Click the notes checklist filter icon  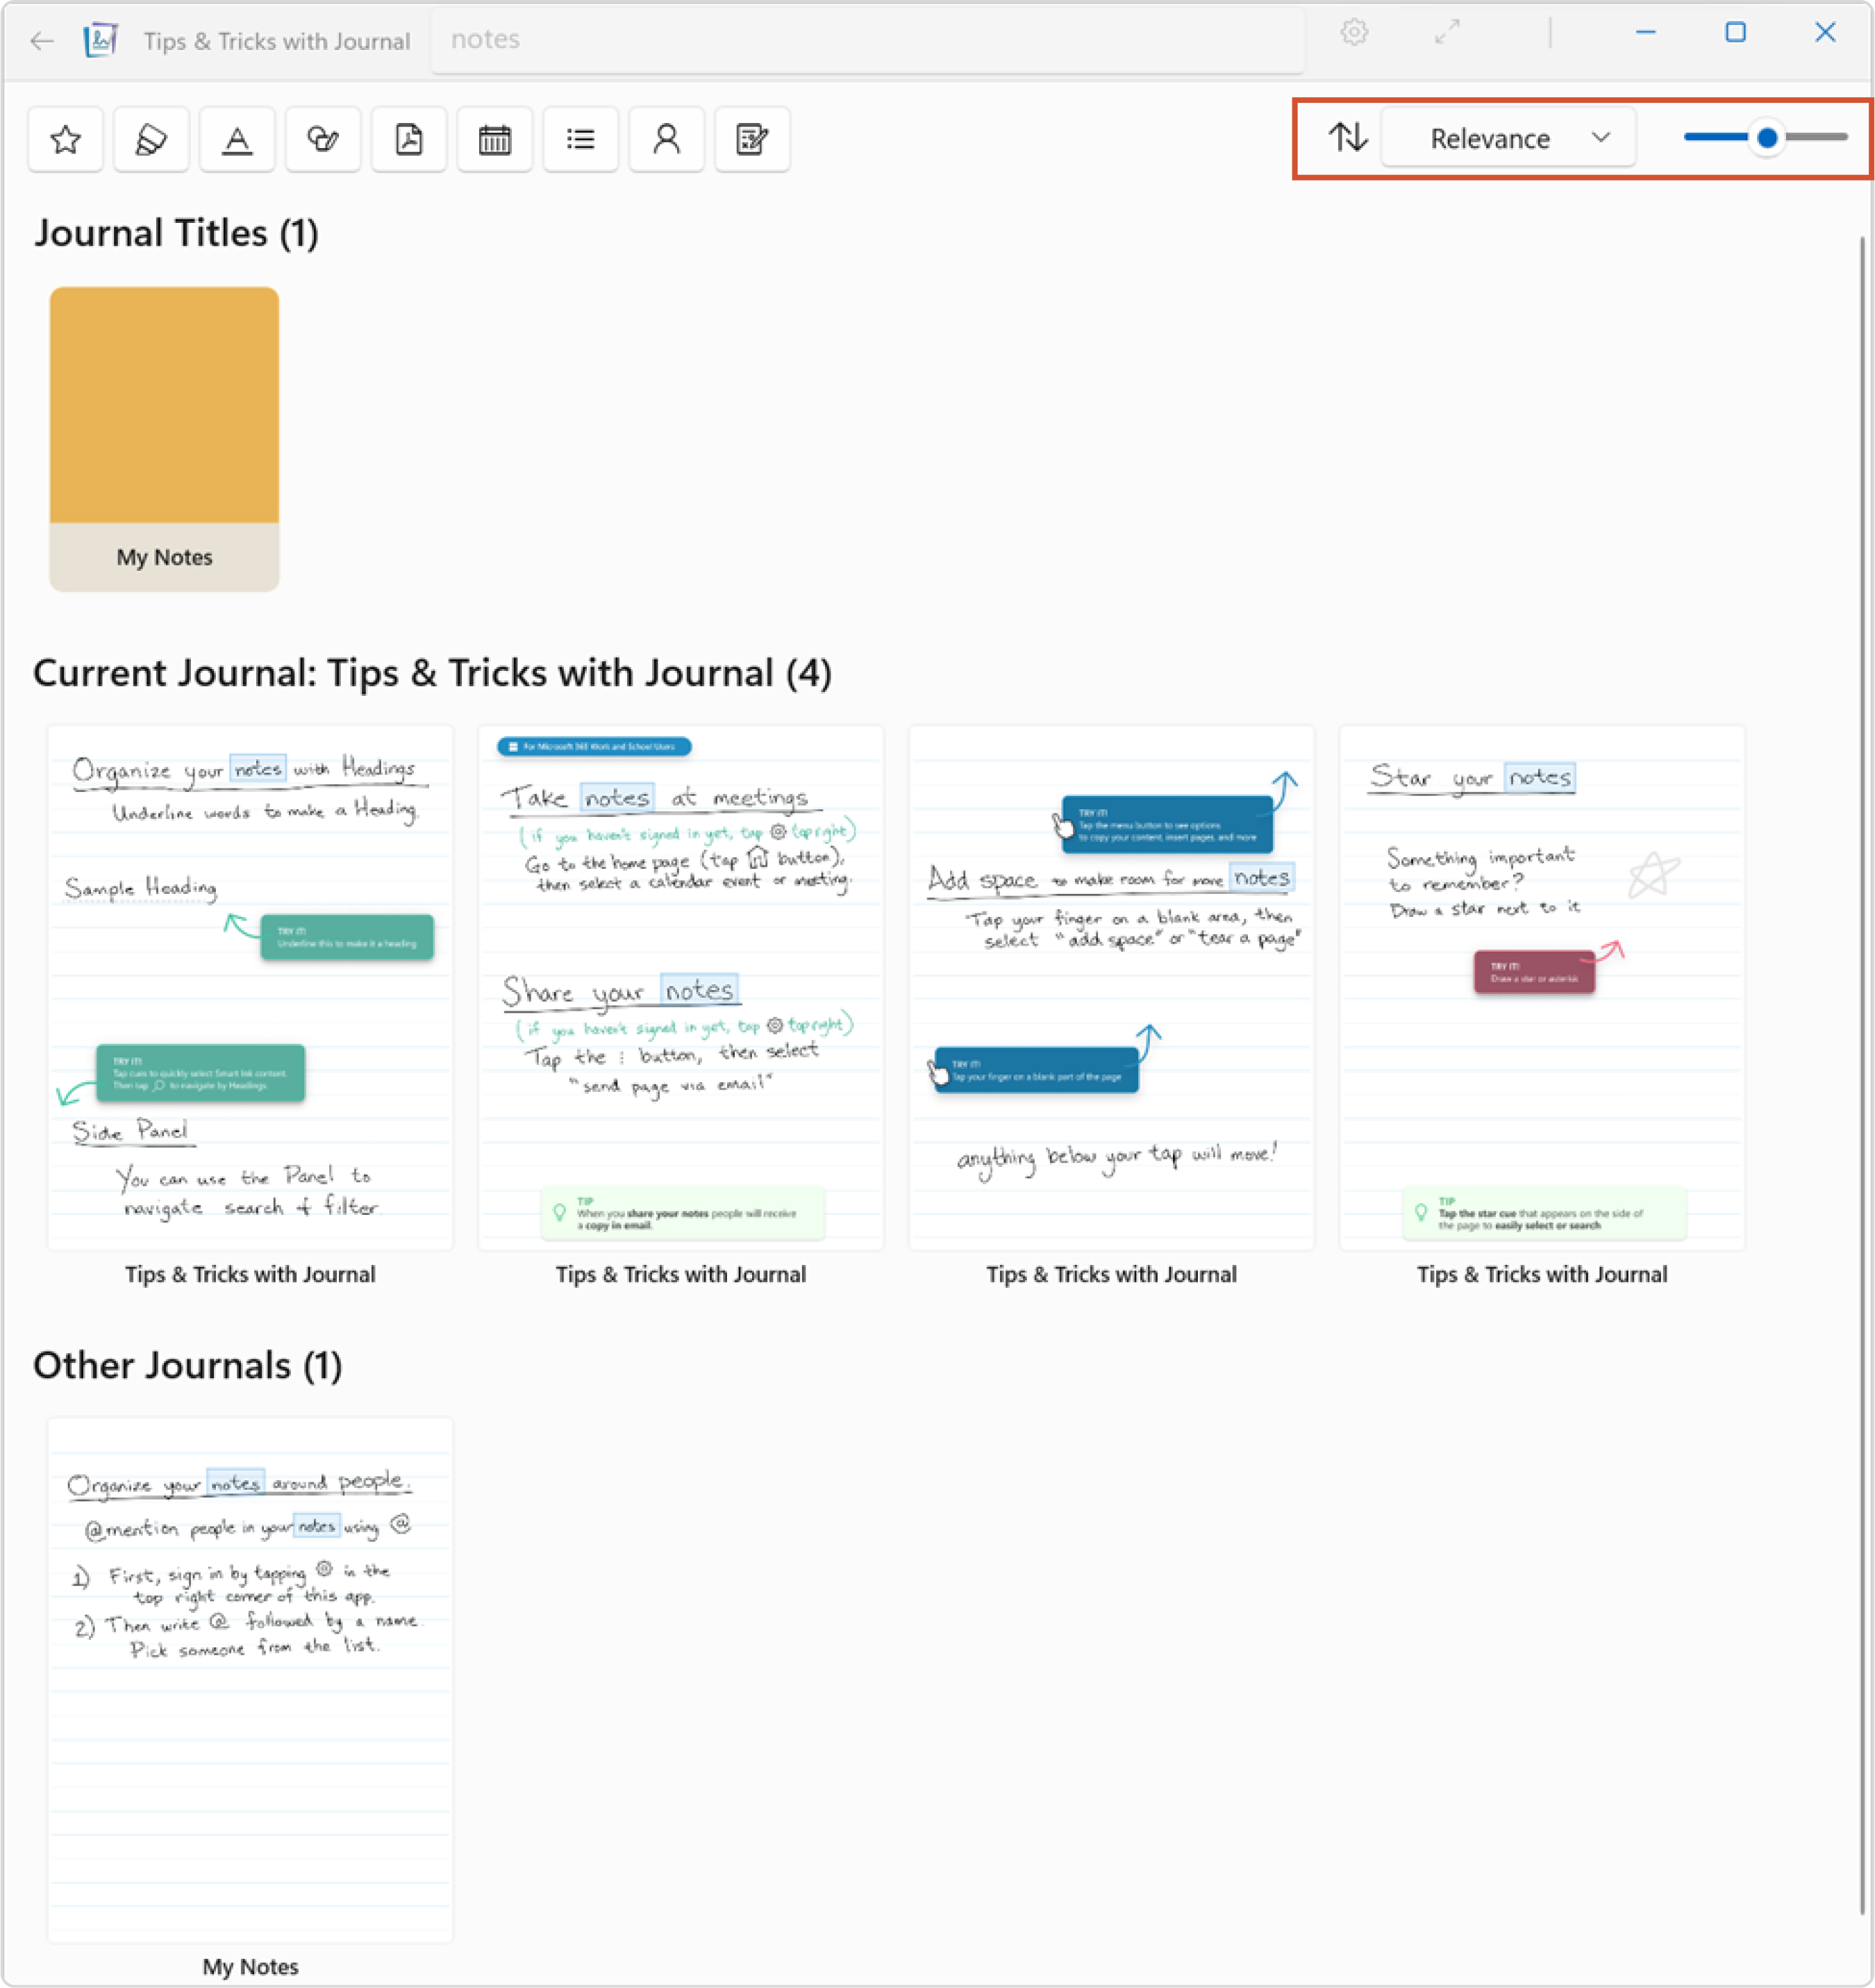pos(752,139)
